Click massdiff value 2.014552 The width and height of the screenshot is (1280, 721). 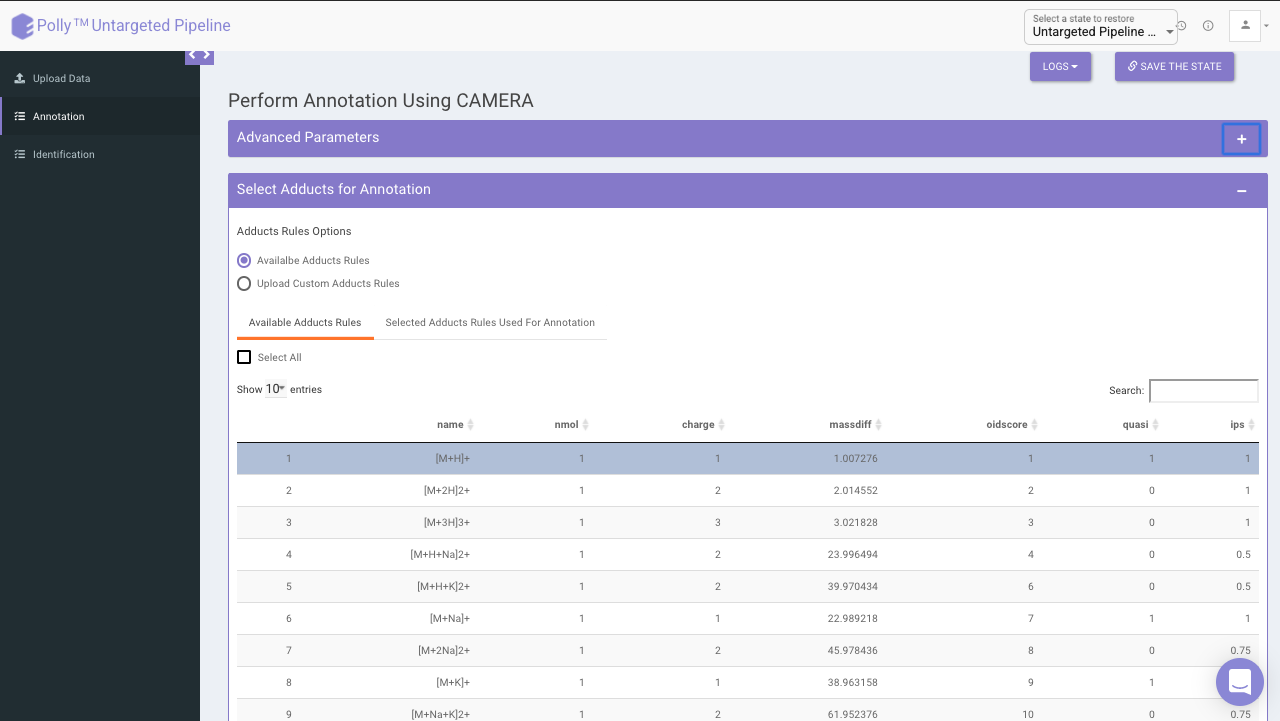(x=855, y=491)
